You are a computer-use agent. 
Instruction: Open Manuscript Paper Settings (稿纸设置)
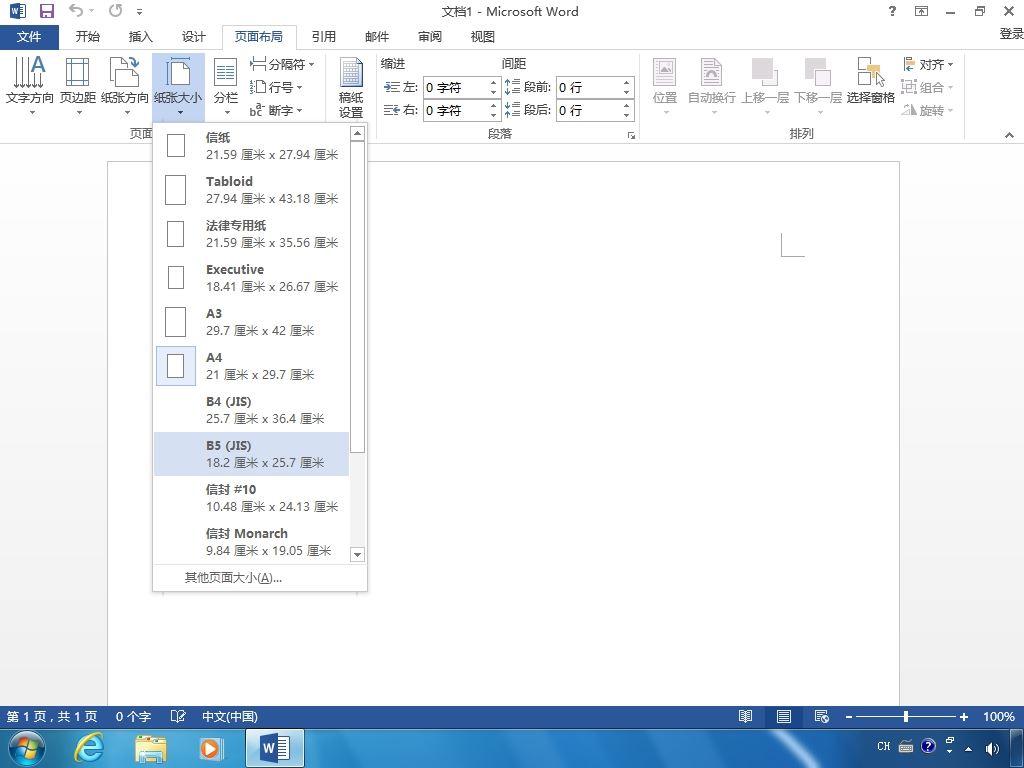(351, 88)
